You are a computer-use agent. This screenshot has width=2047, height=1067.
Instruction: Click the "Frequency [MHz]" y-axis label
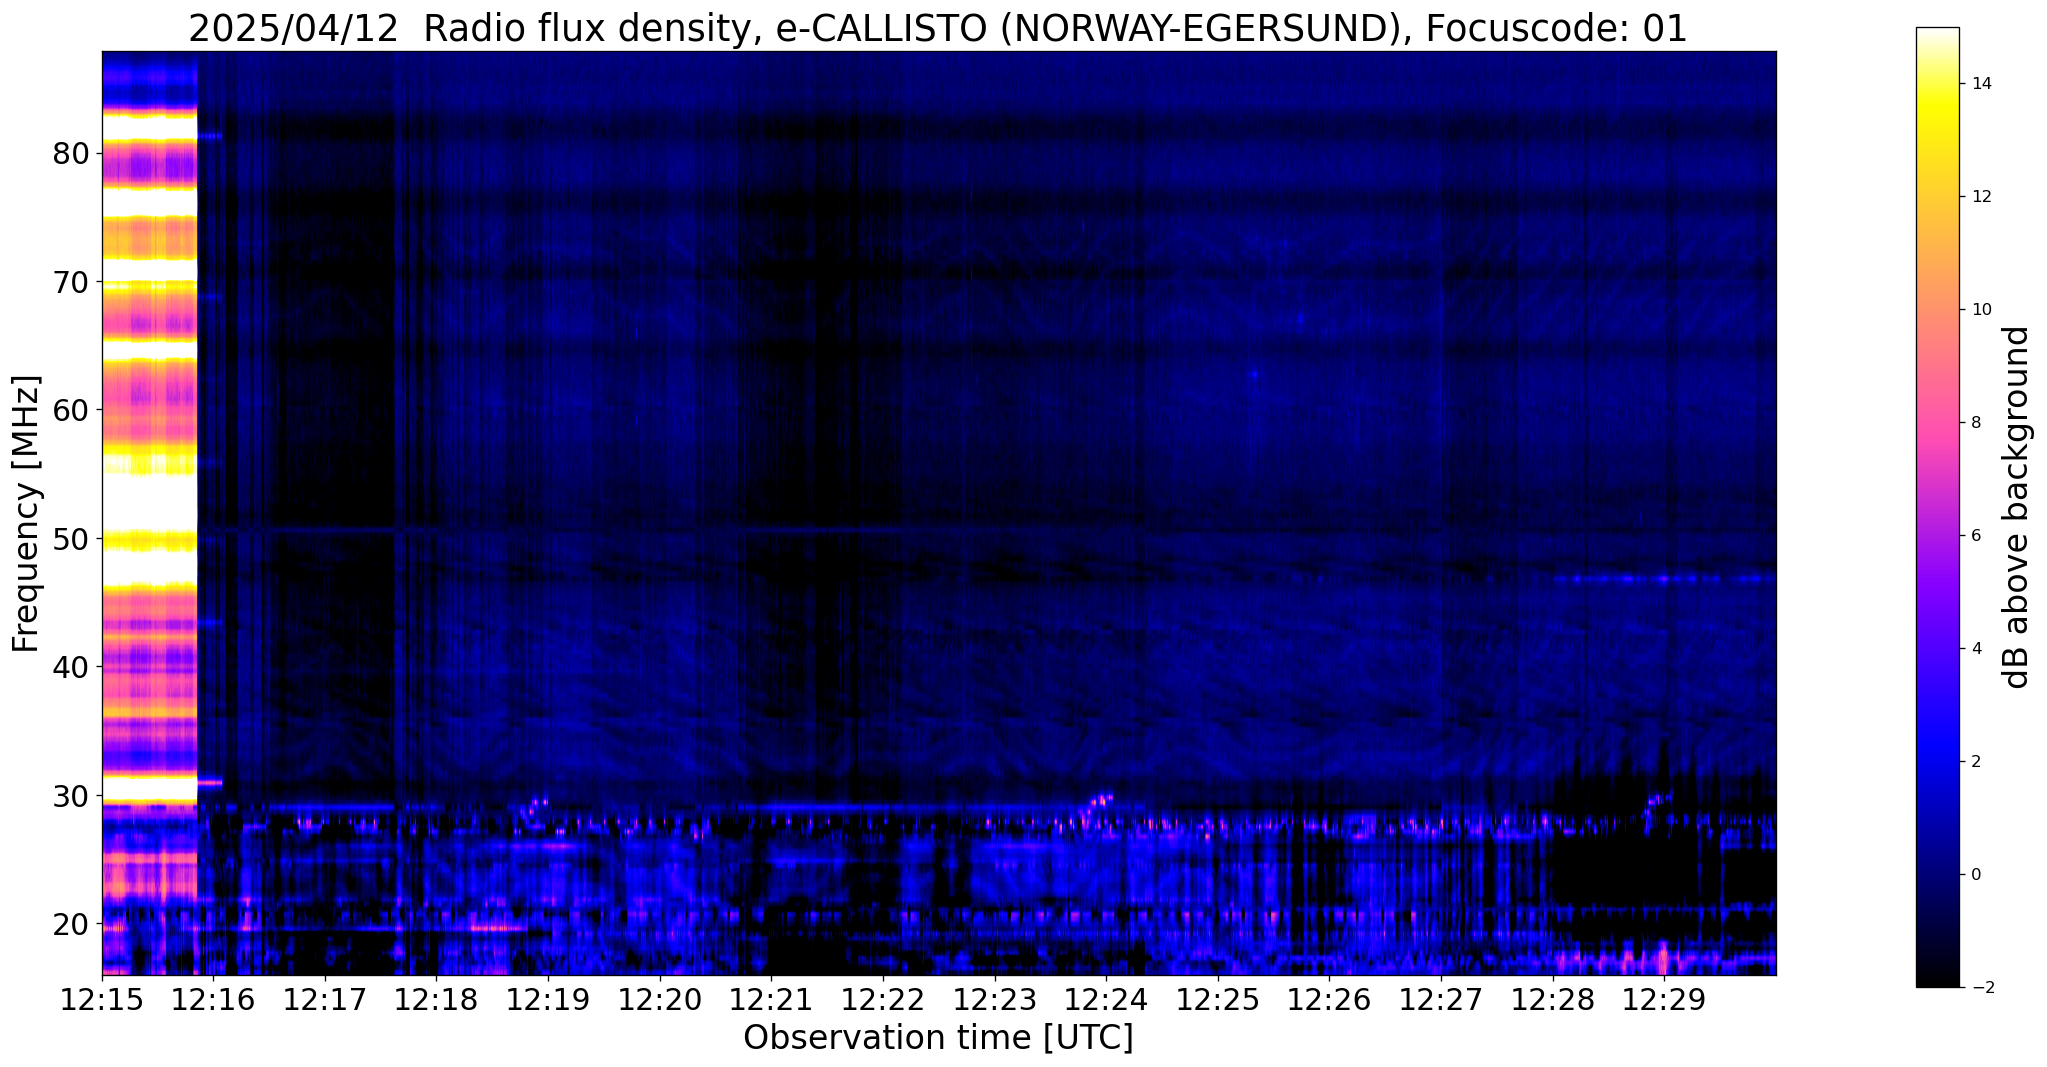pyautogui.click(x=27, y=513)
